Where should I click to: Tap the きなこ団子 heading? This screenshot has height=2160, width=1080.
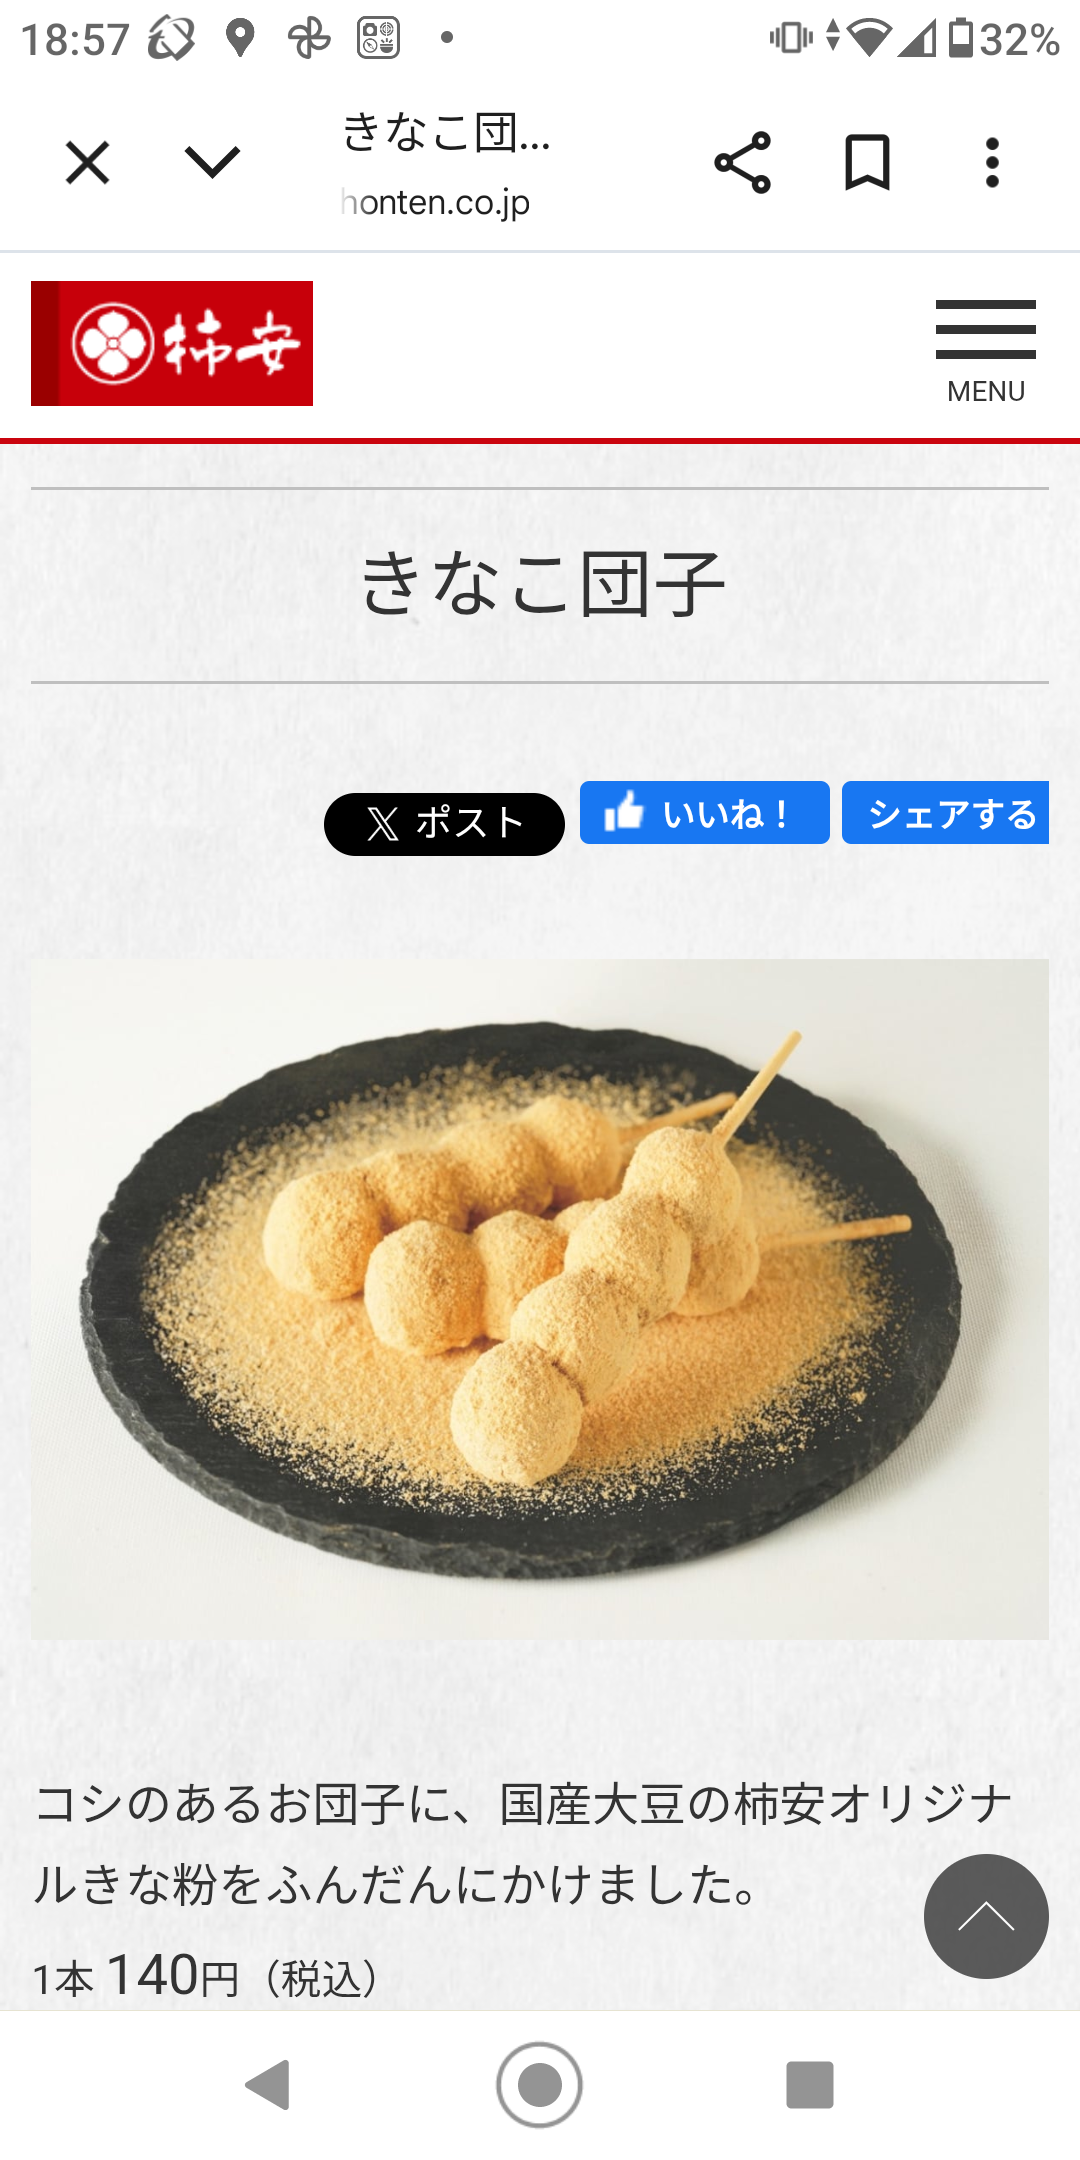pos(541,584)
